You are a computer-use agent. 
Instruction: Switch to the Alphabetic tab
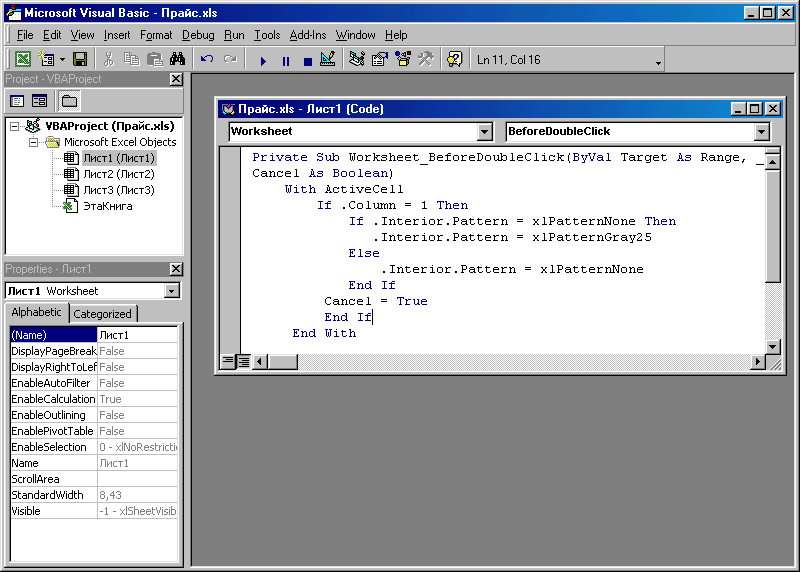pyautogui.click(x=36, y=312)
